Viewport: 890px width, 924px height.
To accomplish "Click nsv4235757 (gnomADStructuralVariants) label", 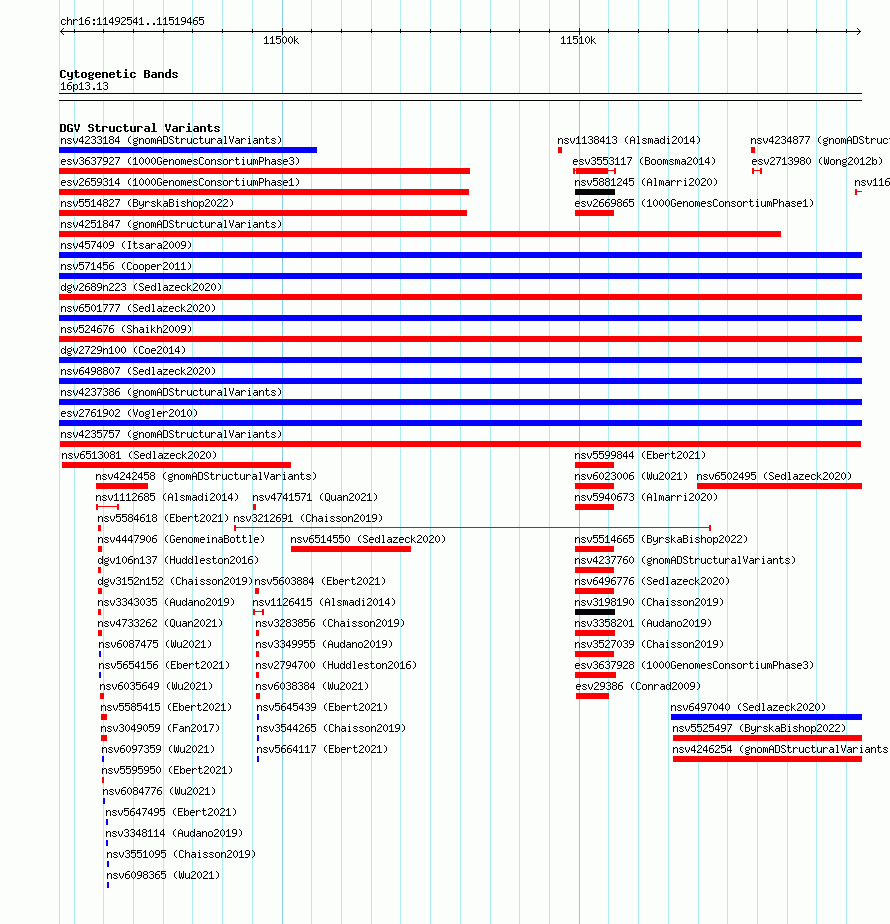I will tap(171, 434).
